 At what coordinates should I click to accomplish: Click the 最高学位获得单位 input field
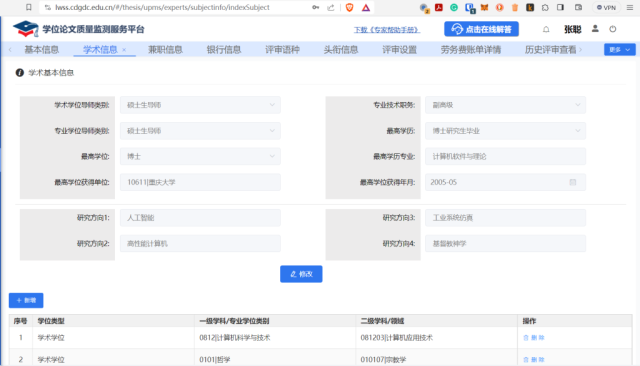tap(200, 182)
